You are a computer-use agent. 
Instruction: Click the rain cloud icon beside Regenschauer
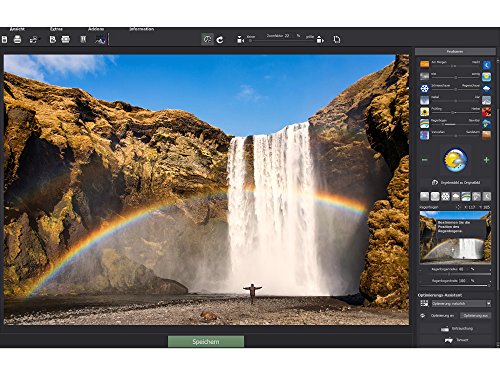pyautogui.click(x=487, y=88)
